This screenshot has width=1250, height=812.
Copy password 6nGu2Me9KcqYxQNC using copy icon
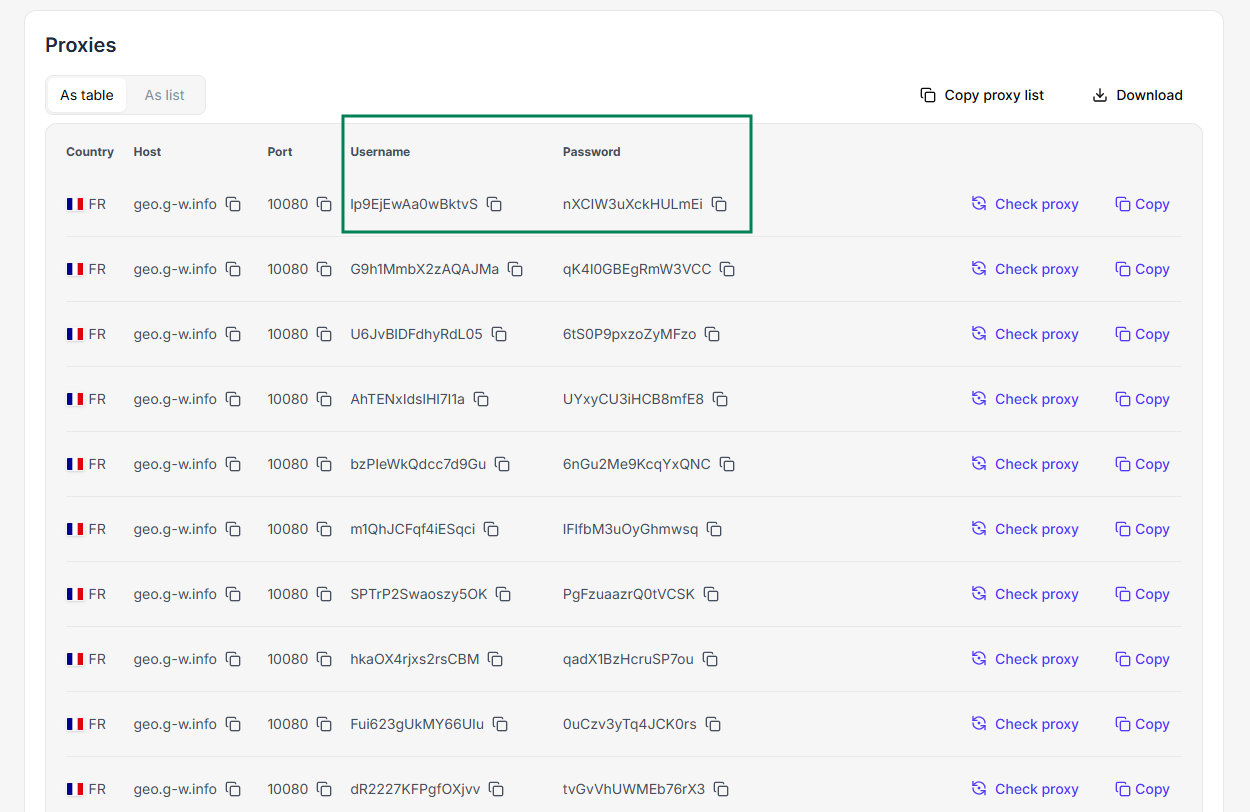(727, 464)
